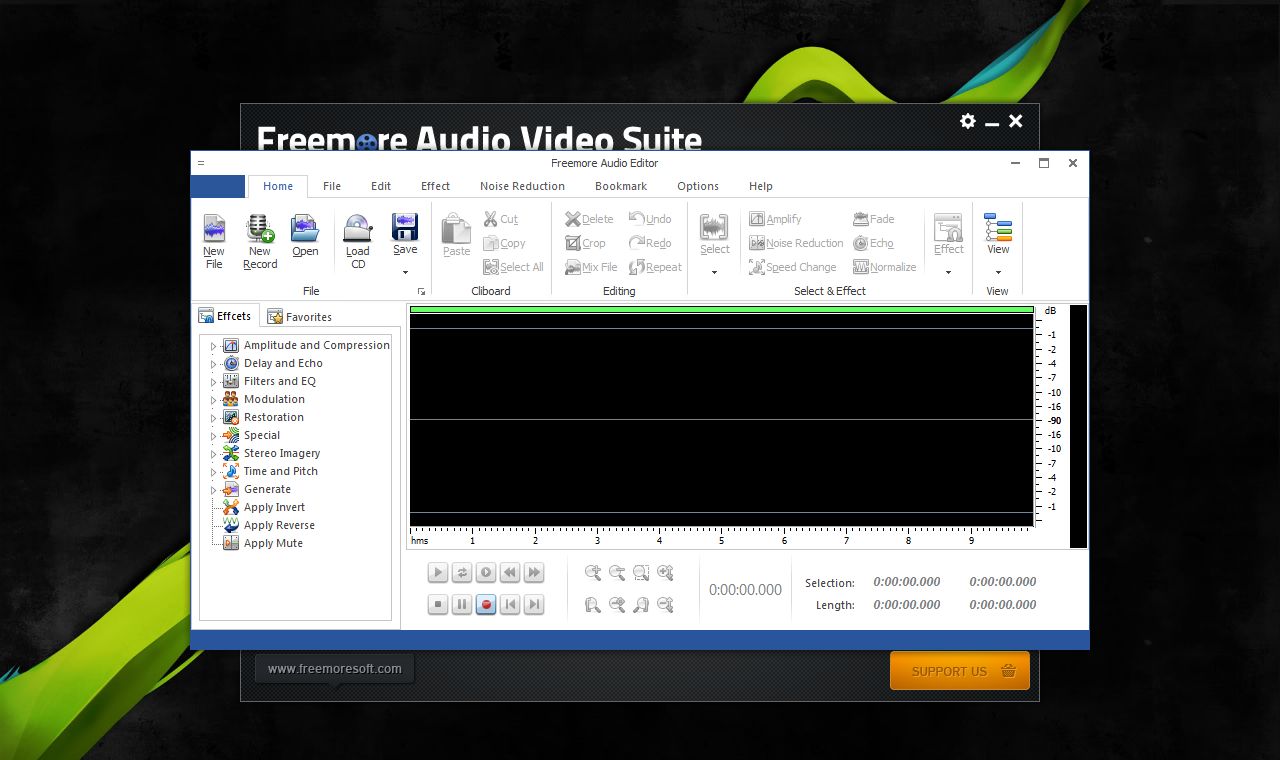The image size is (1280, 760).
Task: Click the Stop button
Action: click(438, 605)
